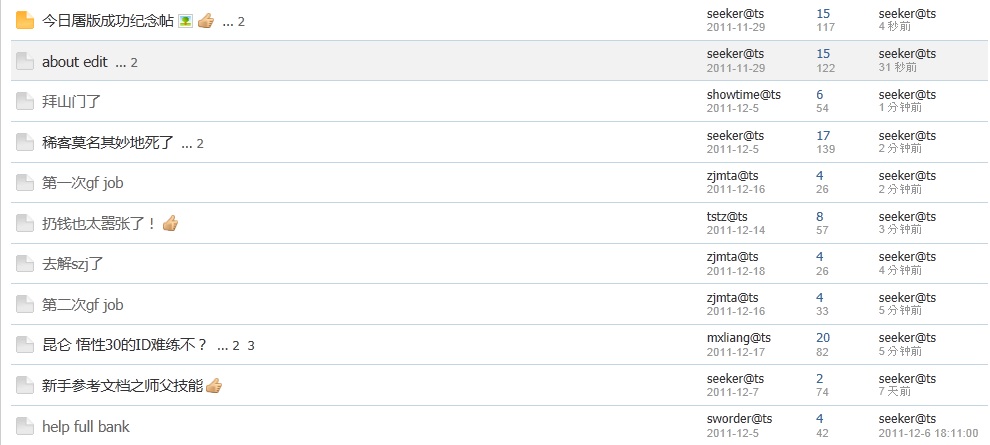Open the thread 稀客莫名其妙地死了
The height and width of the screenshot is (445, 990).
tap(107, 143)
